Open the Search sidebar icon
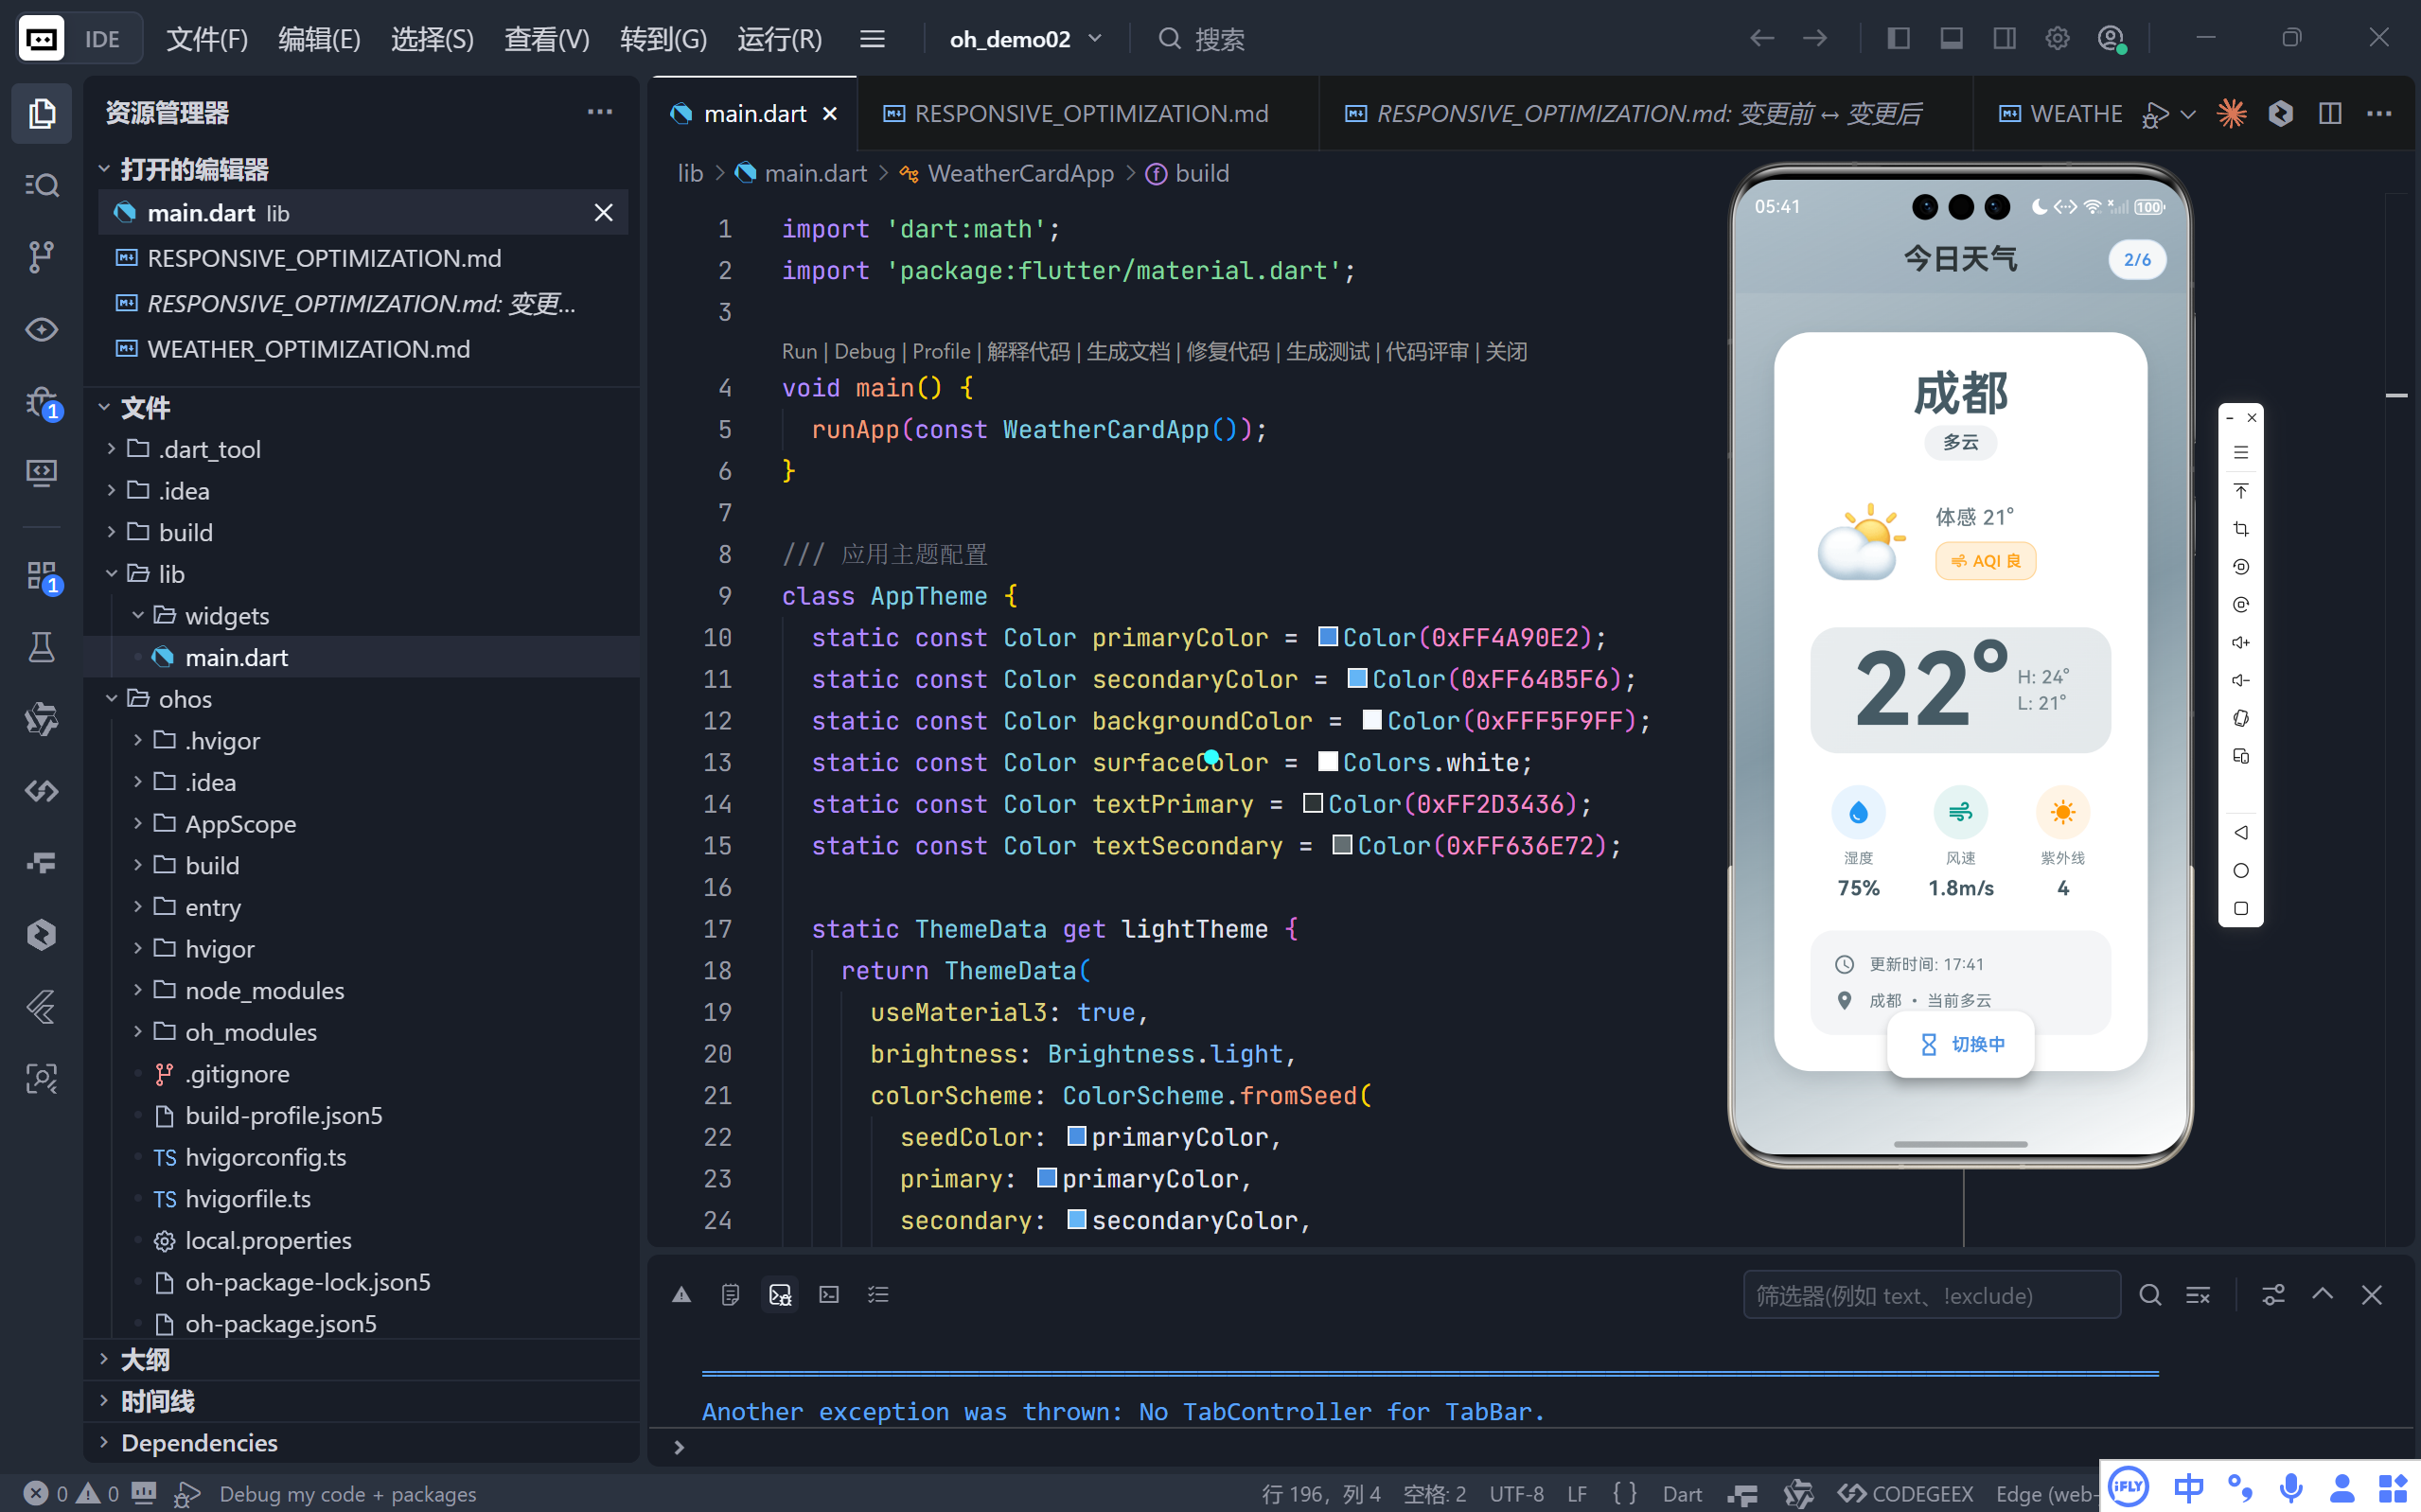2421x1512 pixels. [41, 185]
